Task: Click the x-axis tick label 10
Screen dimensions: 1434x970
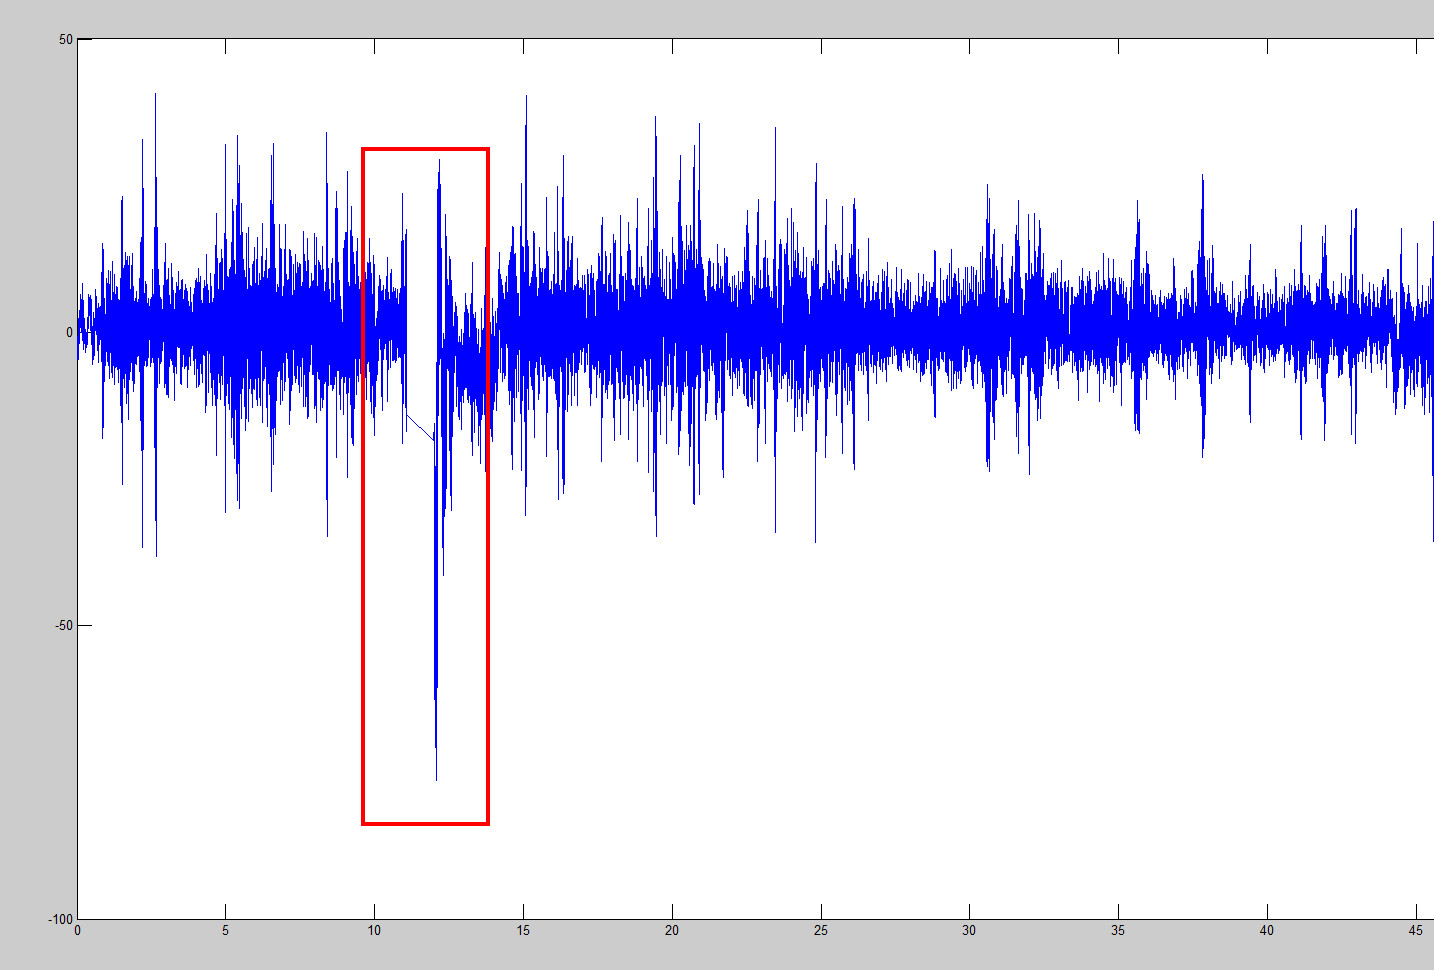Action: click(x=375, y=930)
